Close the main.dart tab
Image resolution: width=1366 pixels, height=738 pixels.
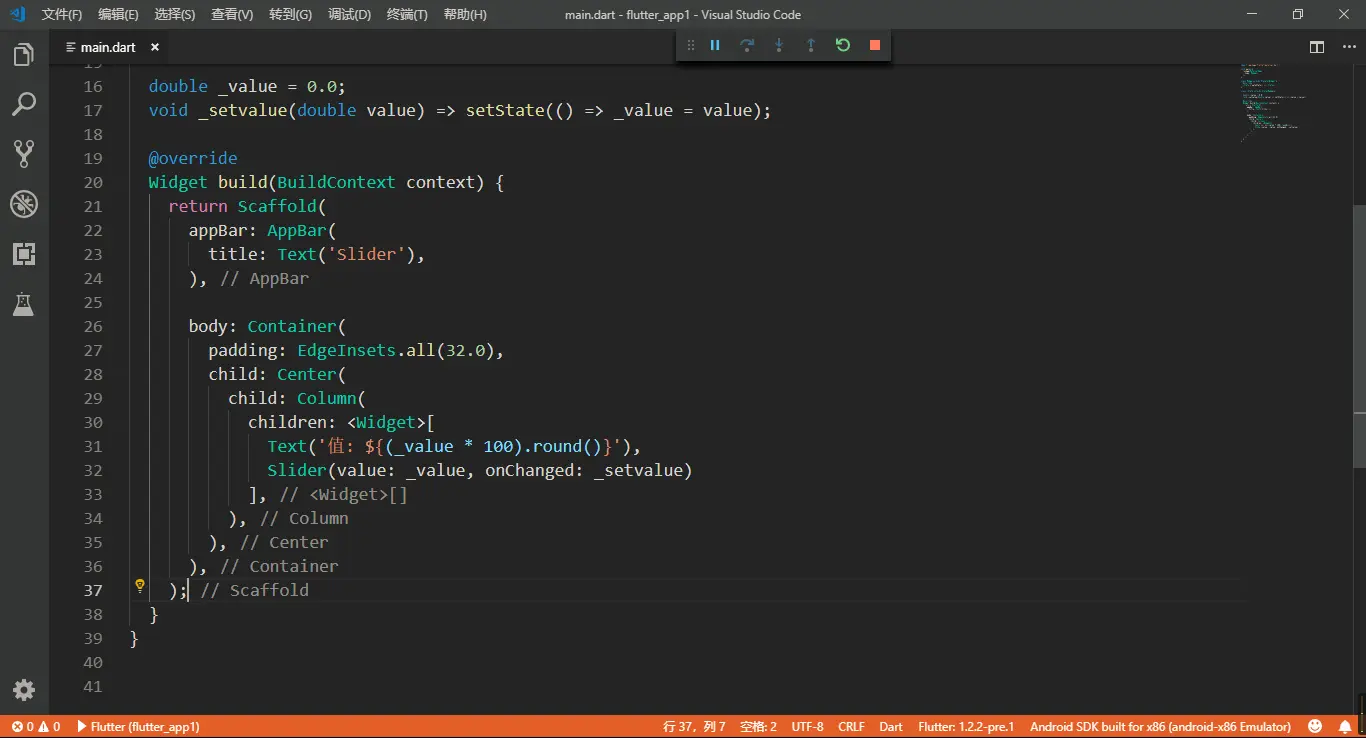[156, 47]
